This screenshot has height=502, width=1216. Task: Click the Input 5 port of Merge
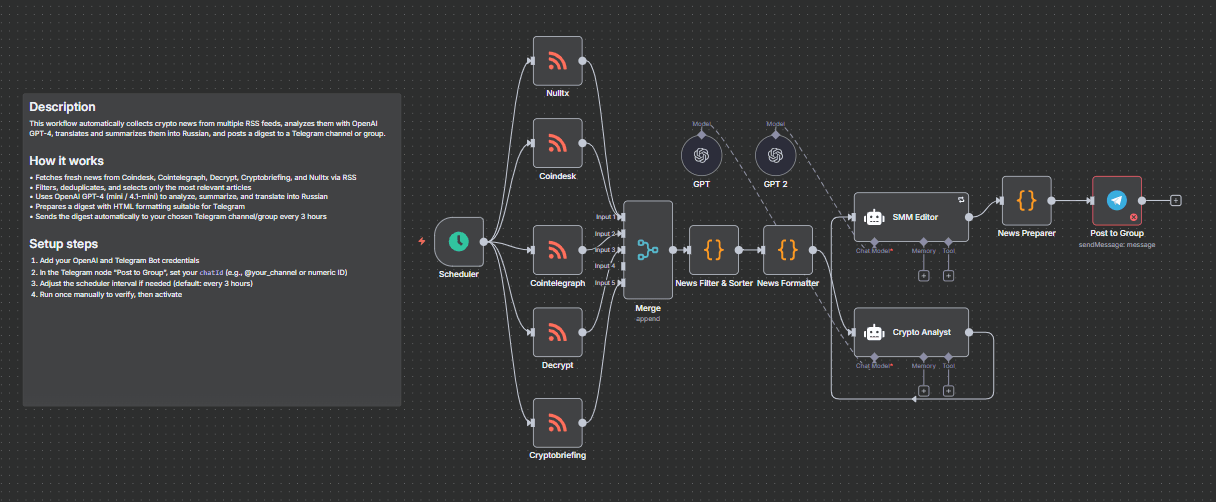coord(622,283)
